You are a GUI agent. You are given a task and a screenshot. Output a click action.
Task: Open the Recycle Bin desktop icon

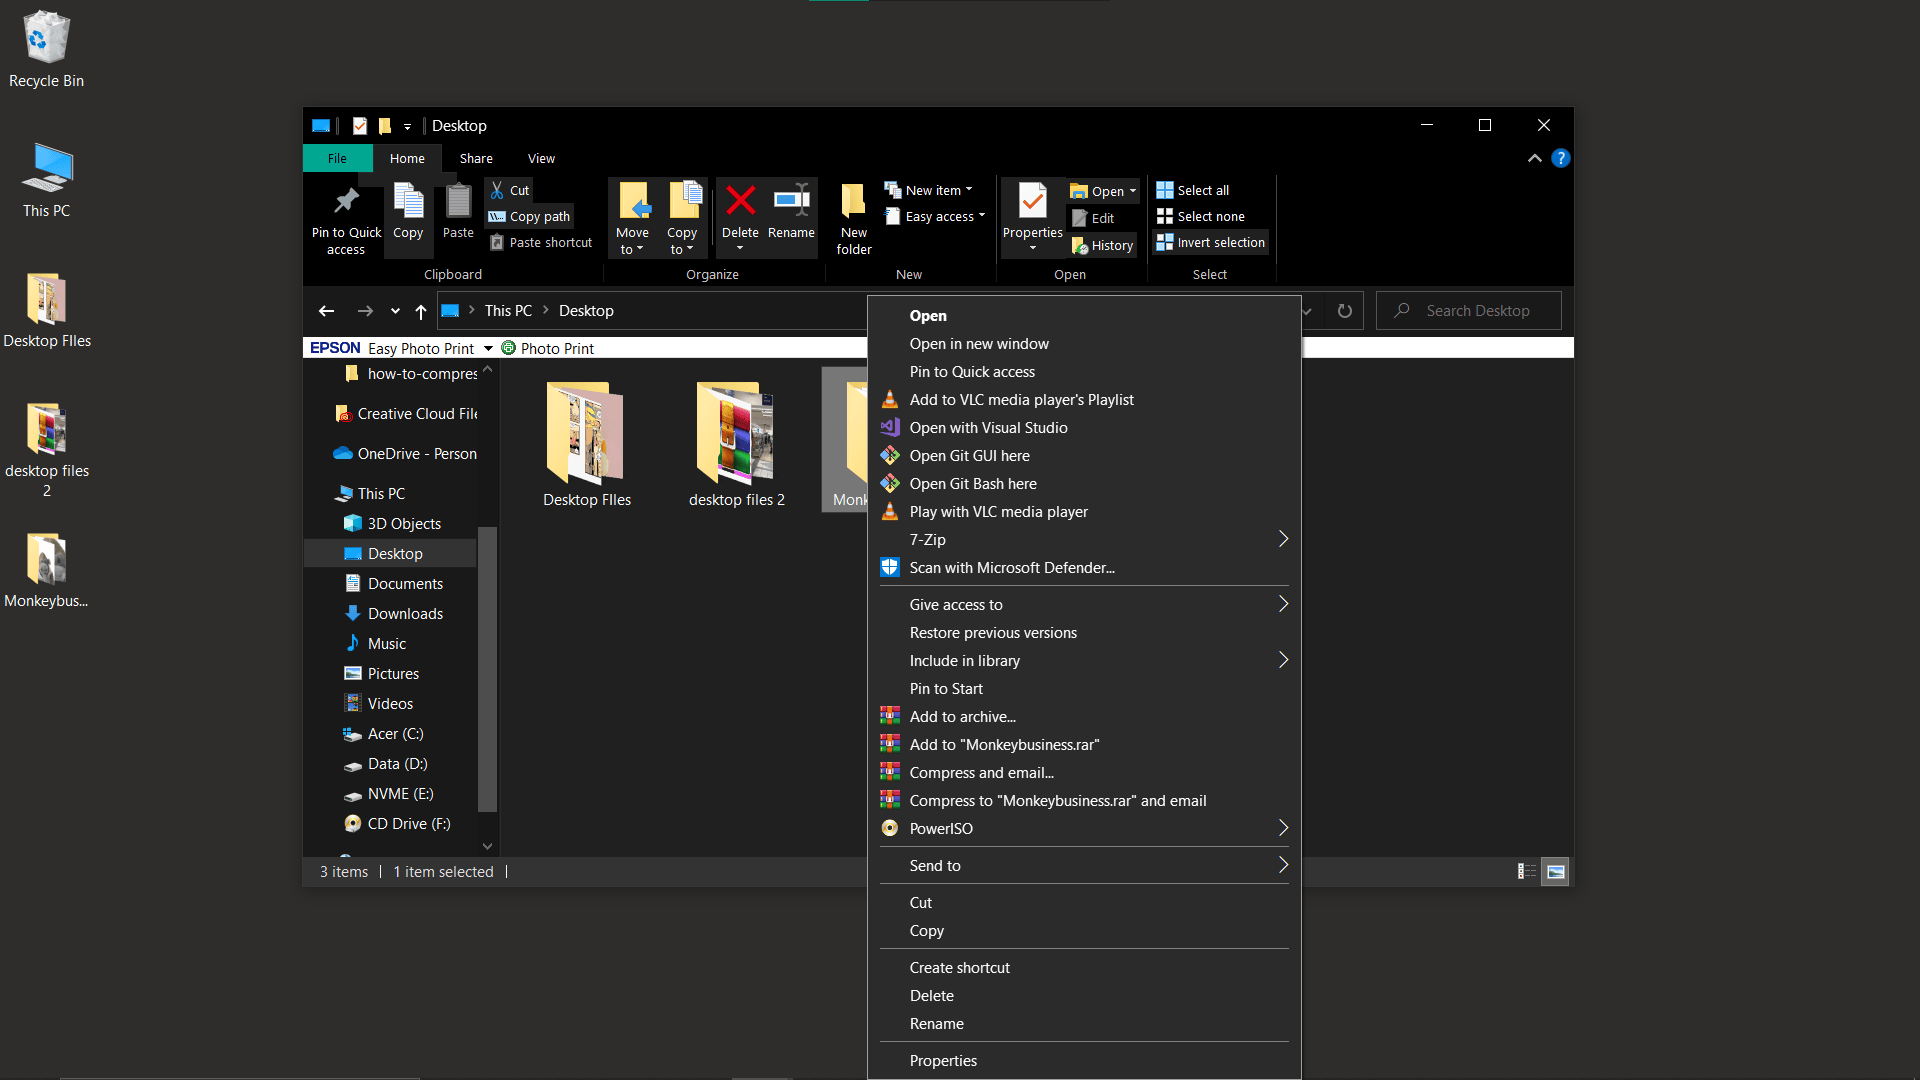click(46, 40)
